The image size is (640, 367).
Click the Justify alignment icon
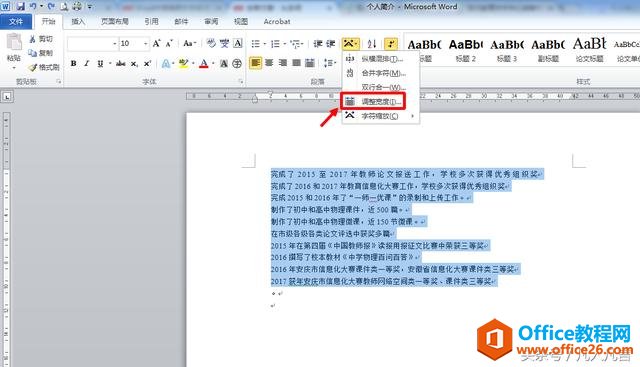[x=296, y=63]
